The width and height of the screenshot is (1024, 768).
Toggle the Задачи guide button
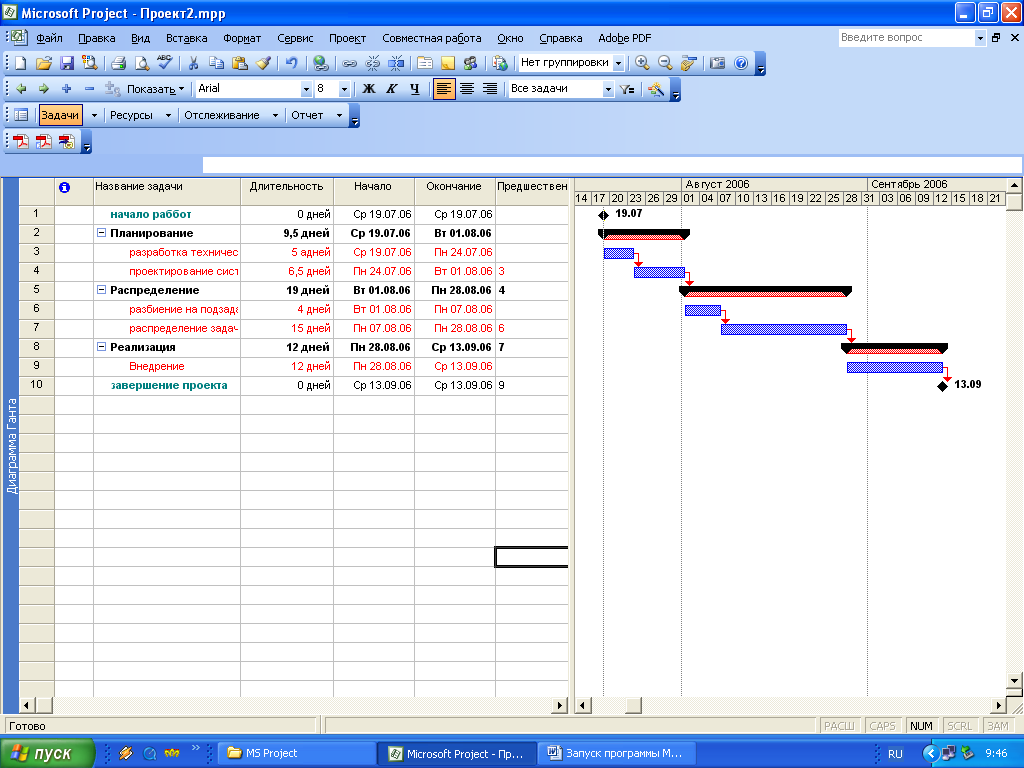tap(60, 115)
